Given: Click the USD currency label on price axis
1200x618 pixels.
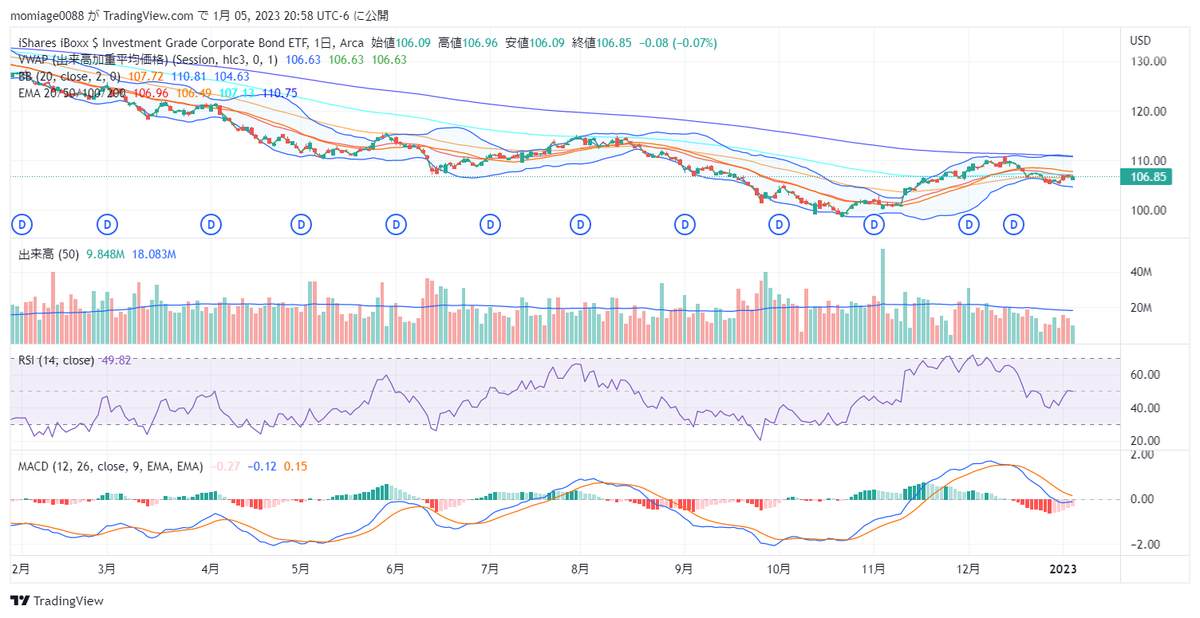Looking at the screenshot, I should coord(1140,41).
